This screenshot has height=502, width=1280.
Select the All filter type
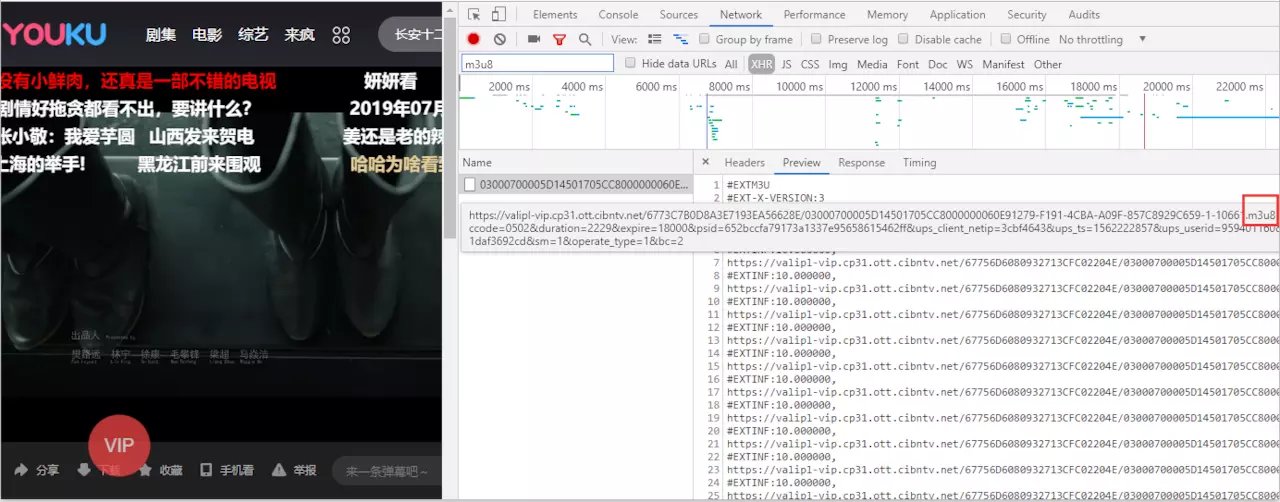click(x=731, y=64)
